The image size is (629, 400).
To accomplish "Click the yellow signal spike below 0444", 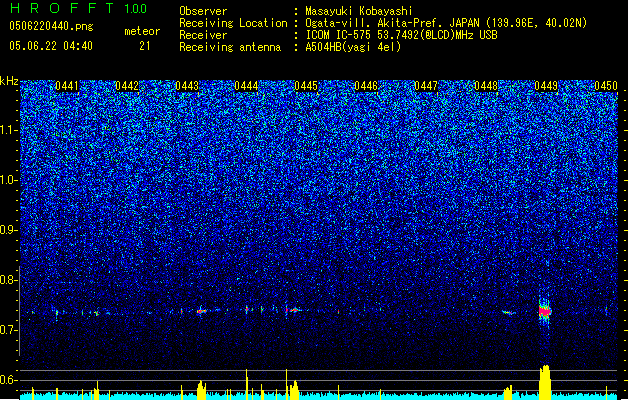I will (x=247, y=384).
